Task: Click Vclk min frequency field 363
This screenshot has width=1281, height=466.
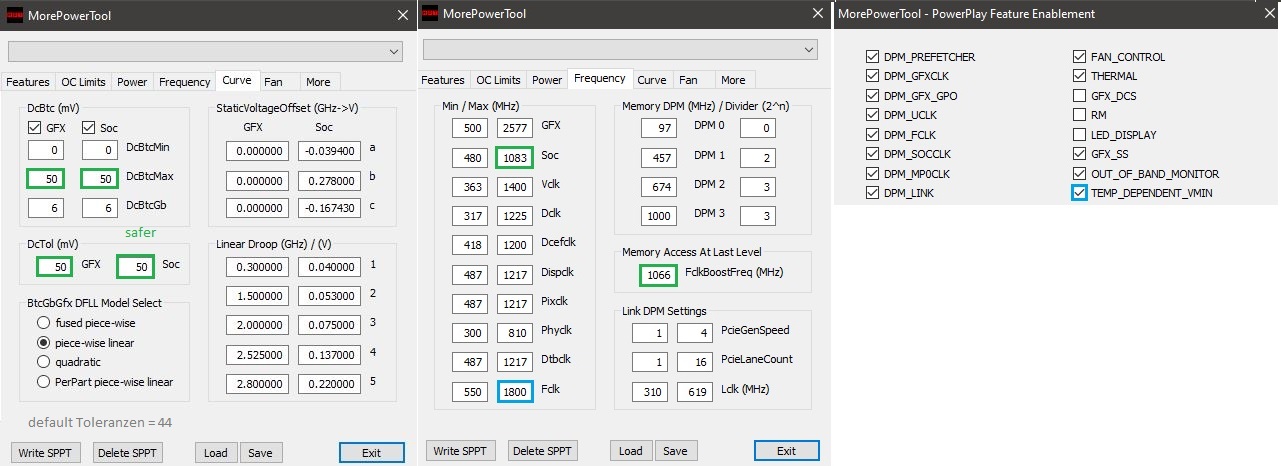Action: [469, 187]
